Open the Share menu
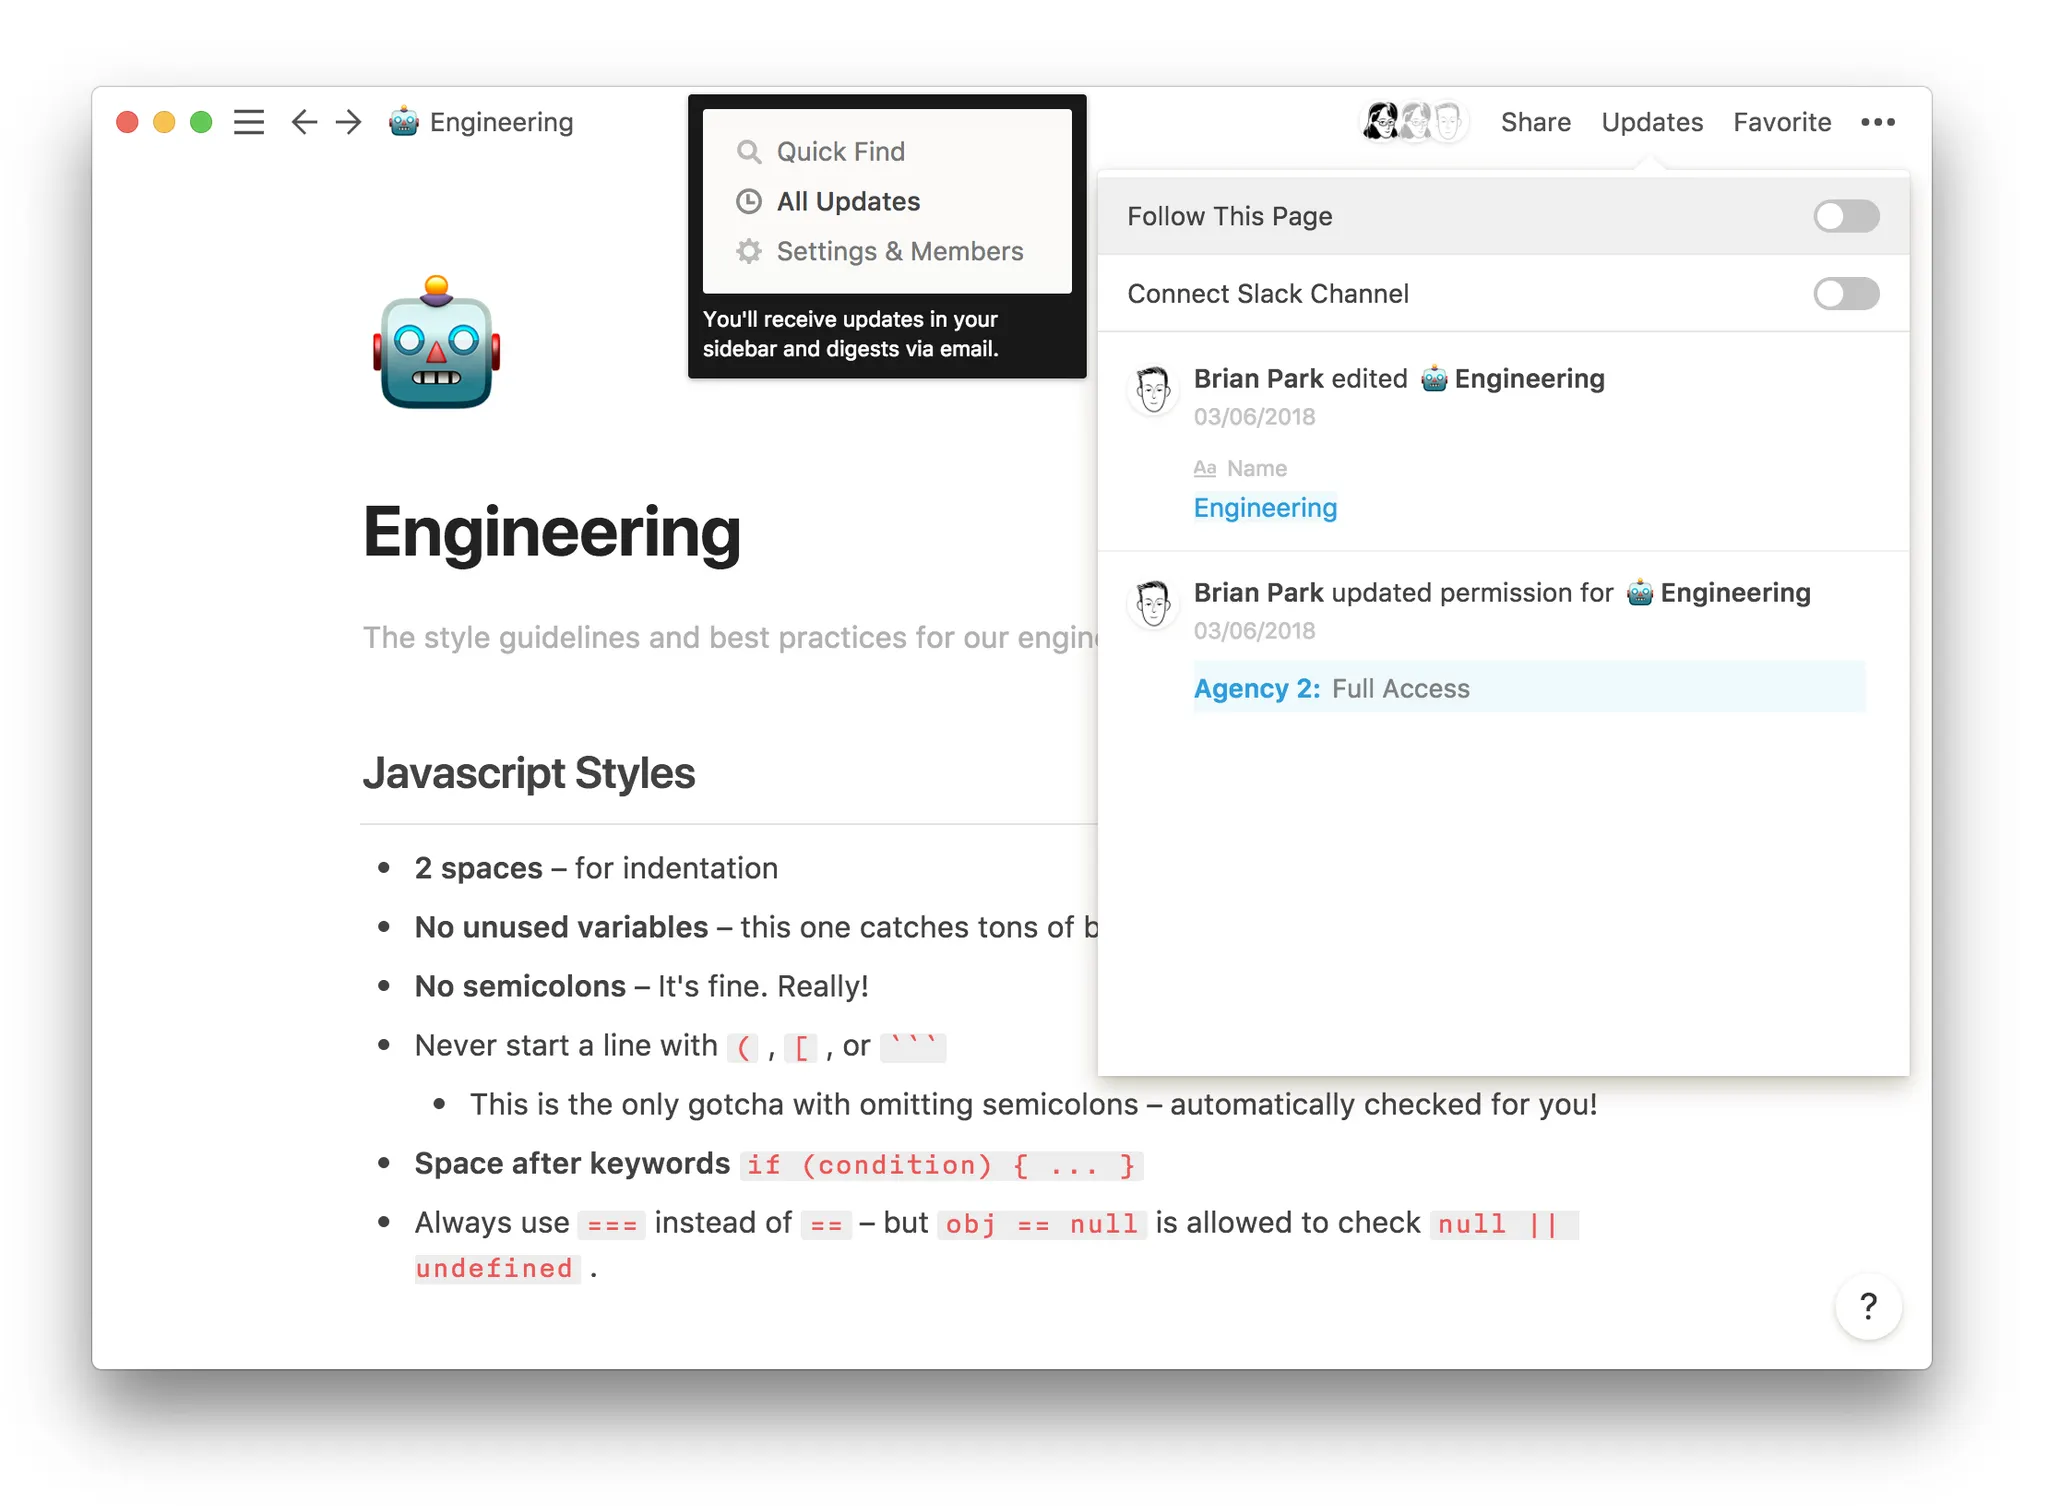Screen dimensions: 2048x1506 pyautogui.click(x=1535, y=122)
